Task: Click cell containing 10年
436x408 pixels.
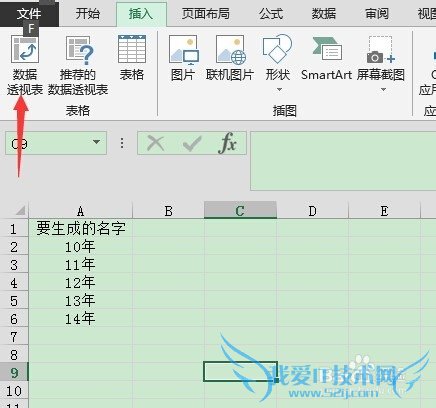Action: tap(81, 247)
